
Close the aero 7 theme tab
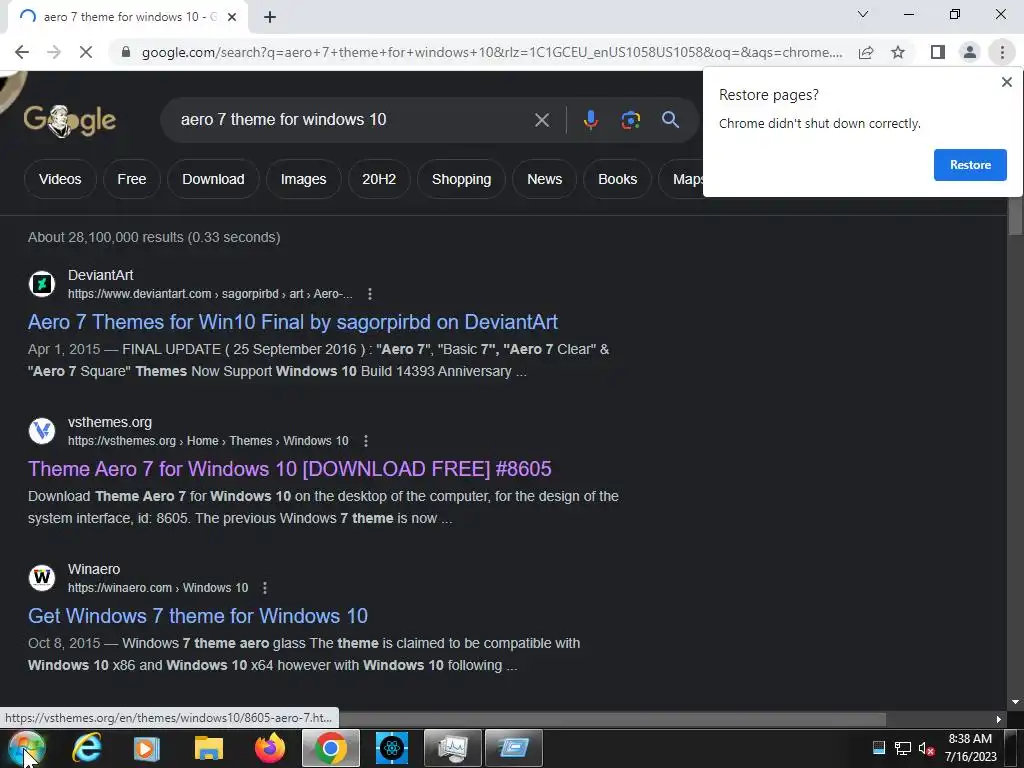[x=232, y=17]
